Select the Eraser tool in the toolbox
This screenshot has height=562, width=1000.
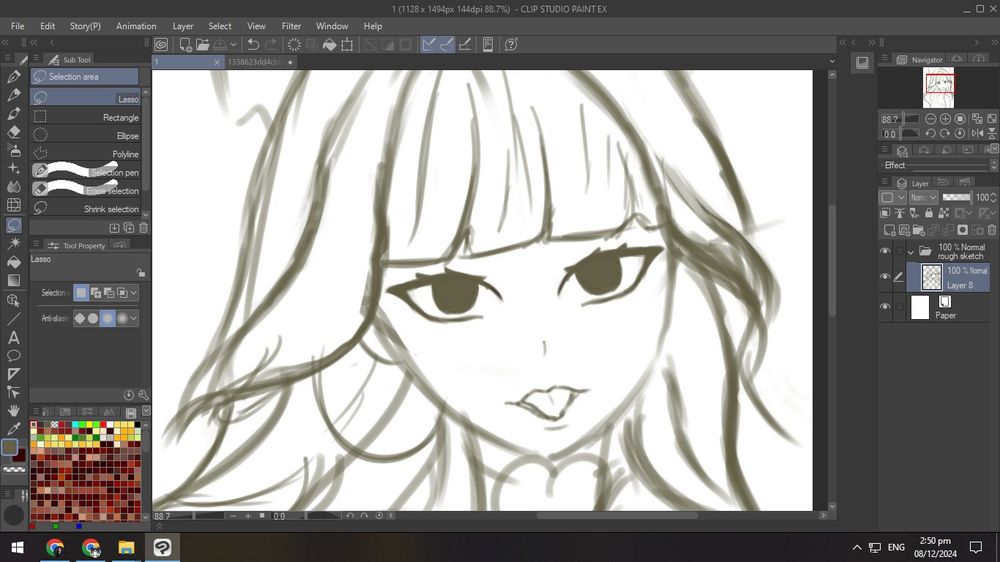click(14, 131)
